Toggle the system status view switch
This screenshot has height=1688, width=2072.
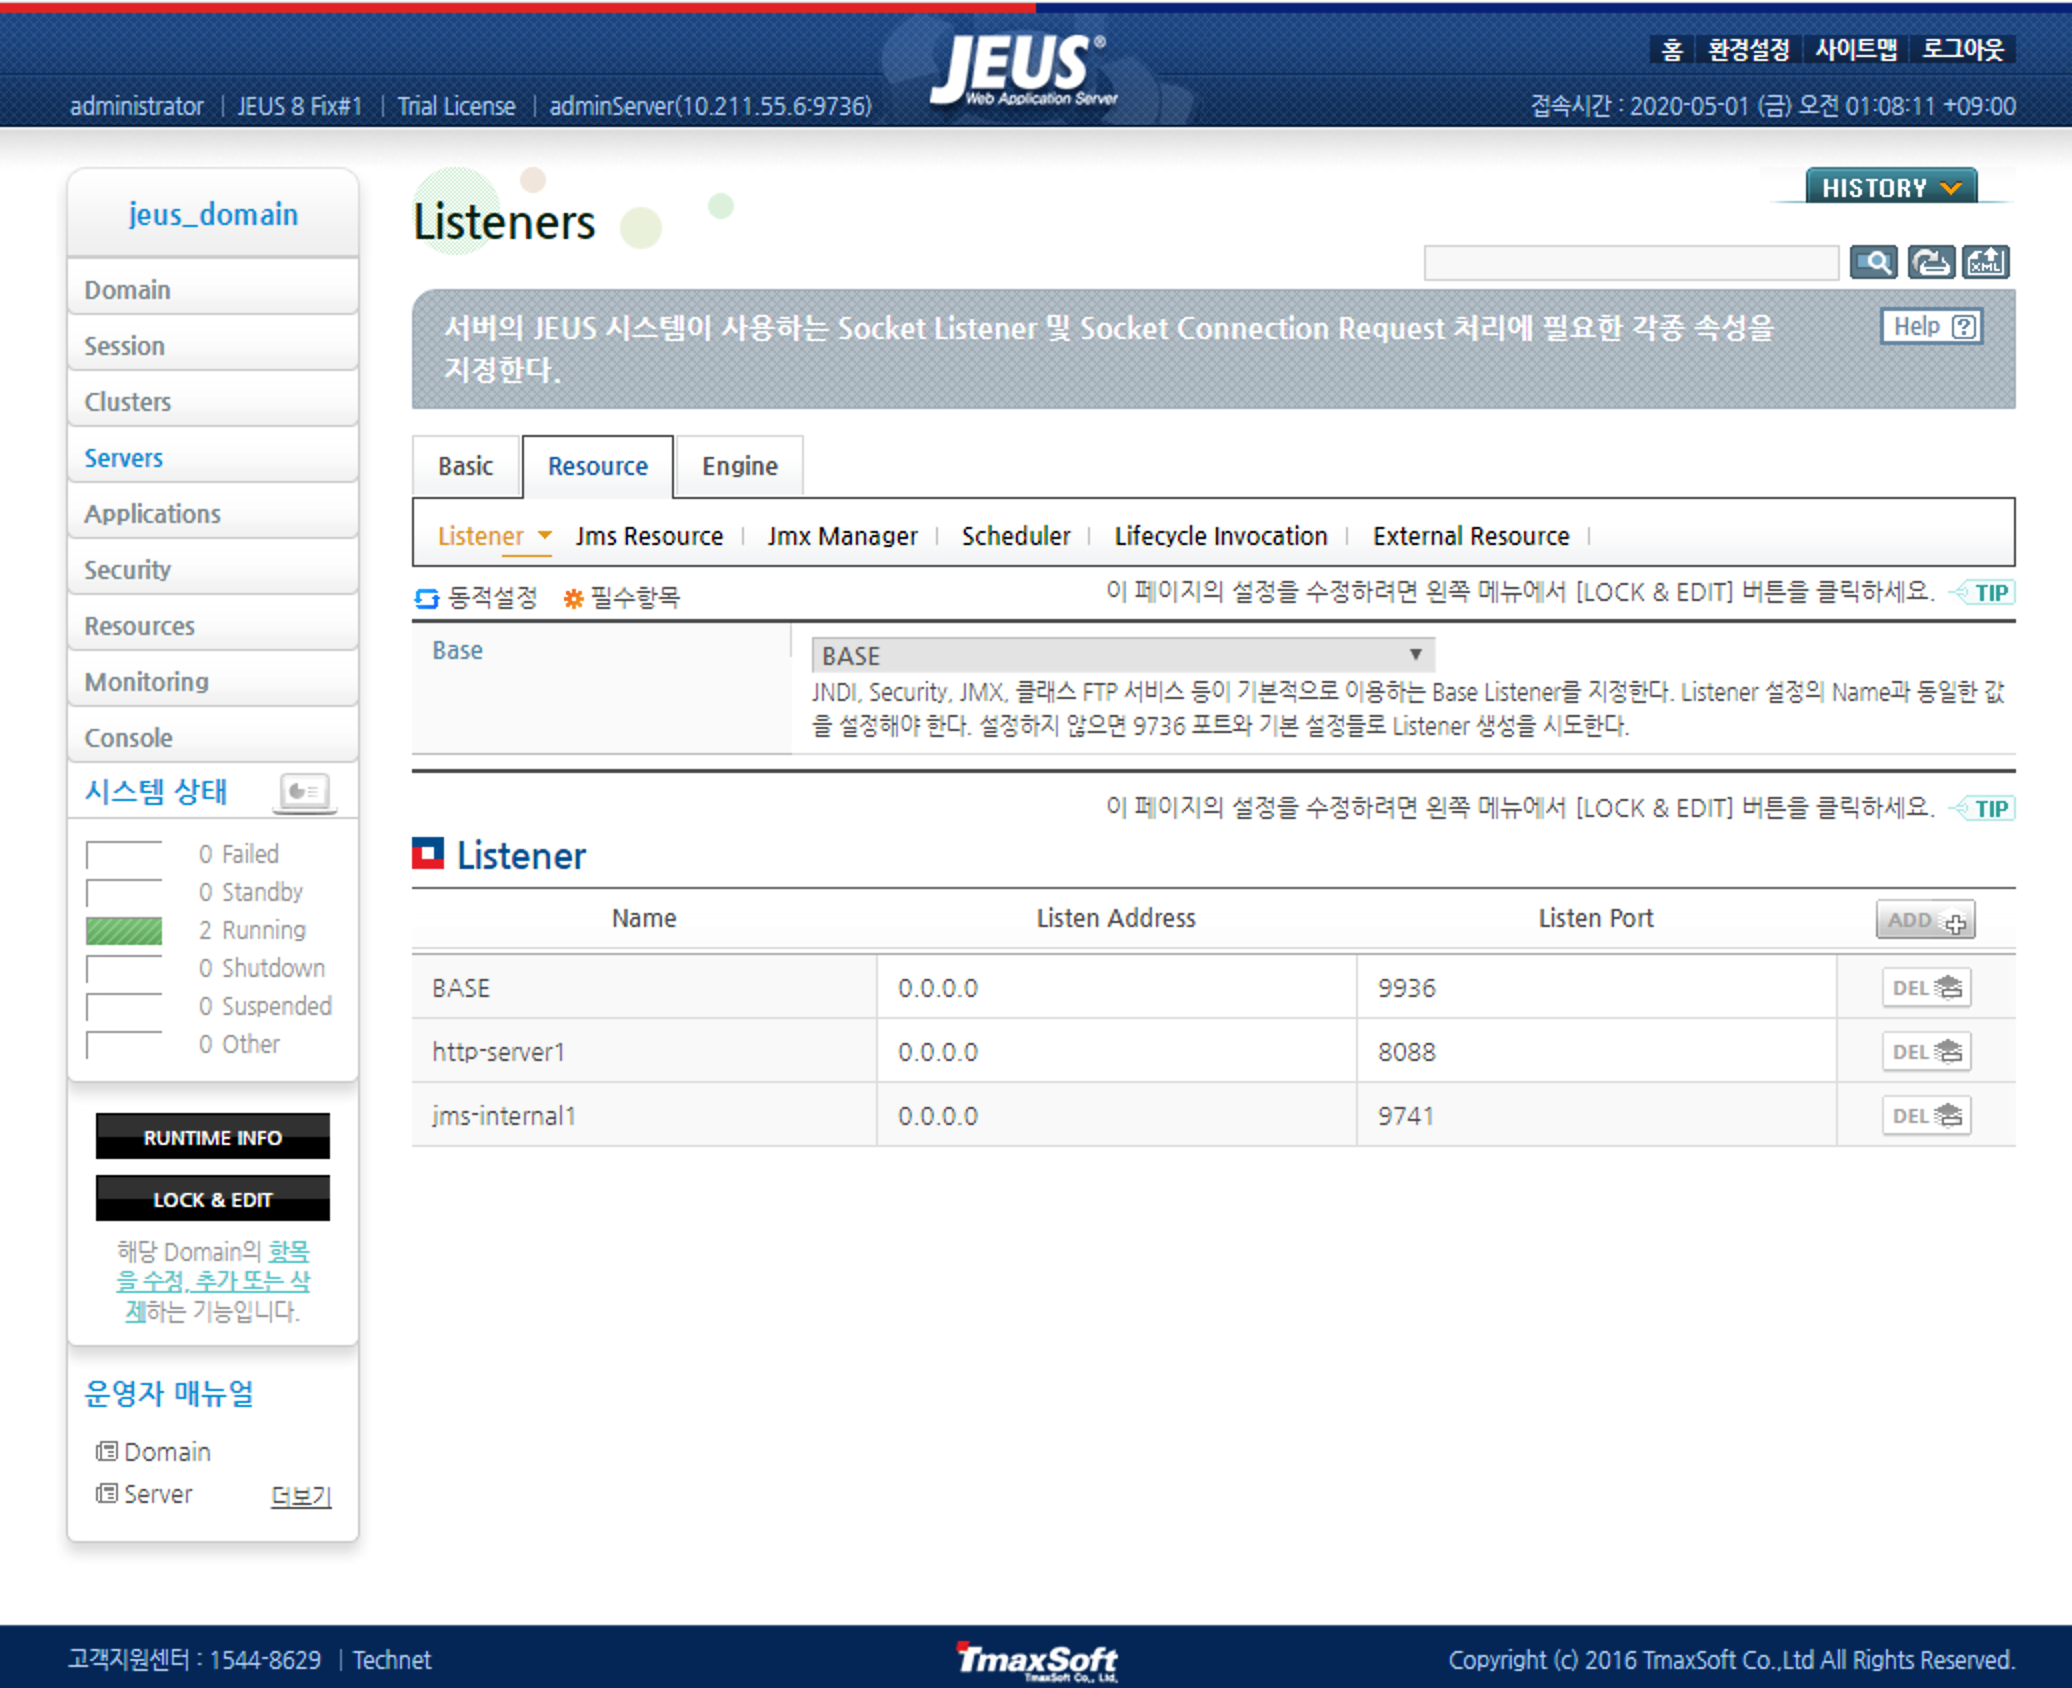pos(304,792)
